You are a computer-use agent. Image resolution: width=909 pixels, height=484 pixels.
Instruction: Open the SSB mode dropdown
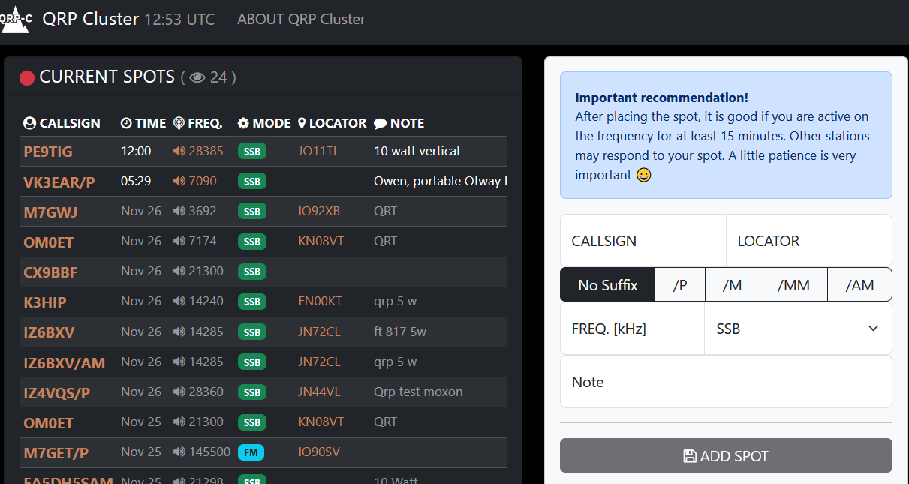click(x=798, y=329)
